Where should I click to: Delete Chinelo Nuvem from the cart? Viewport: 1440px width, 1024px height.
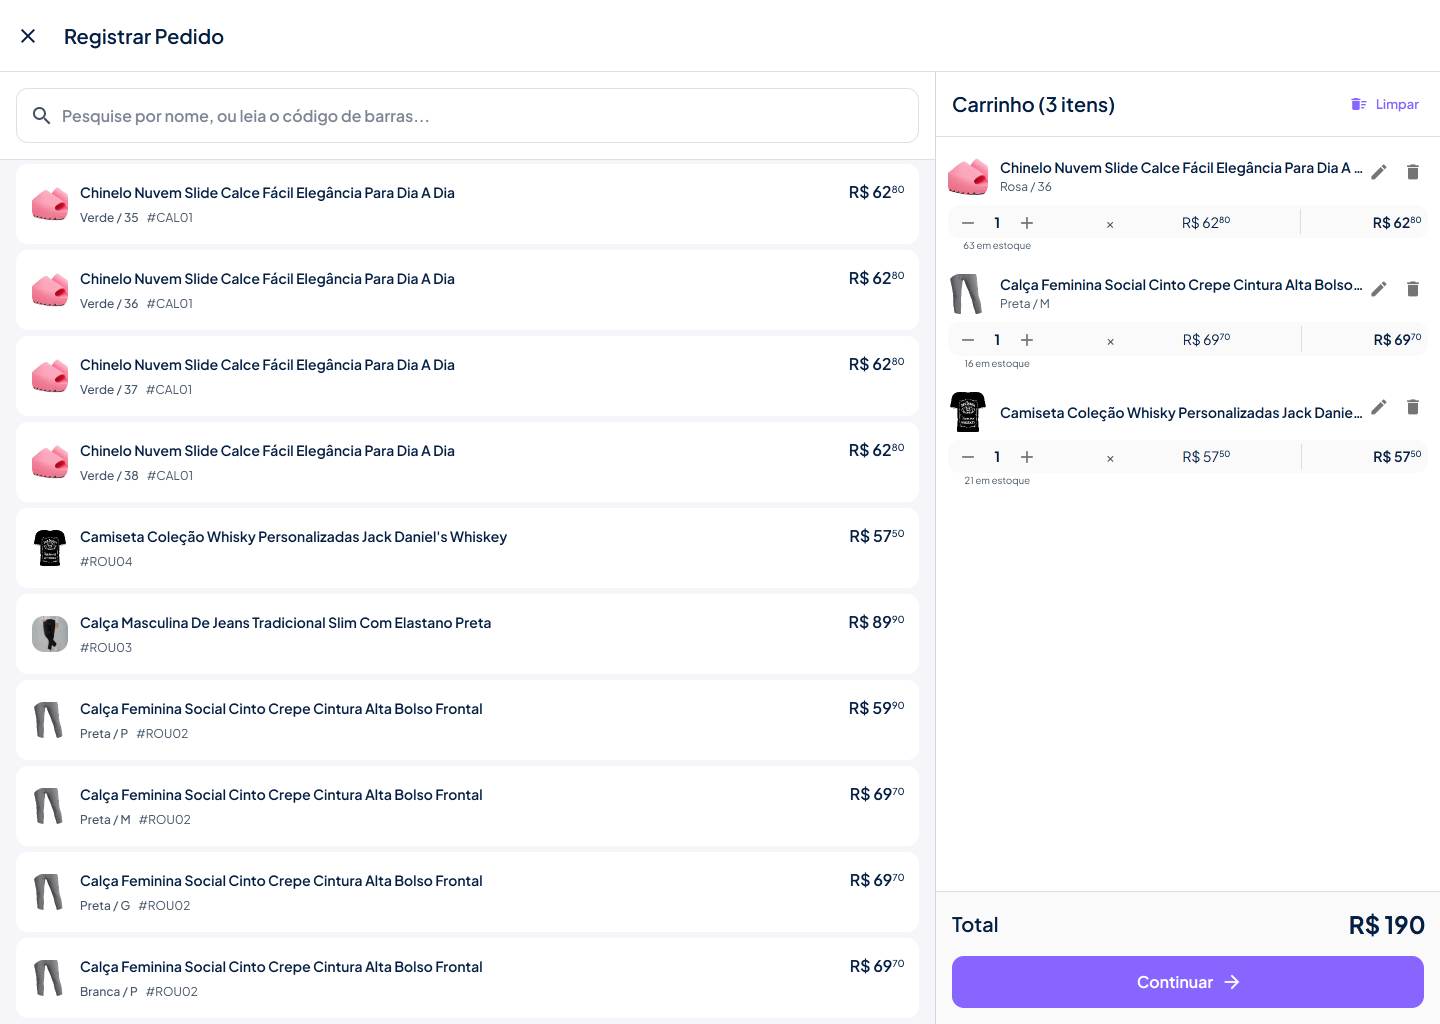tap(1412, 172)
